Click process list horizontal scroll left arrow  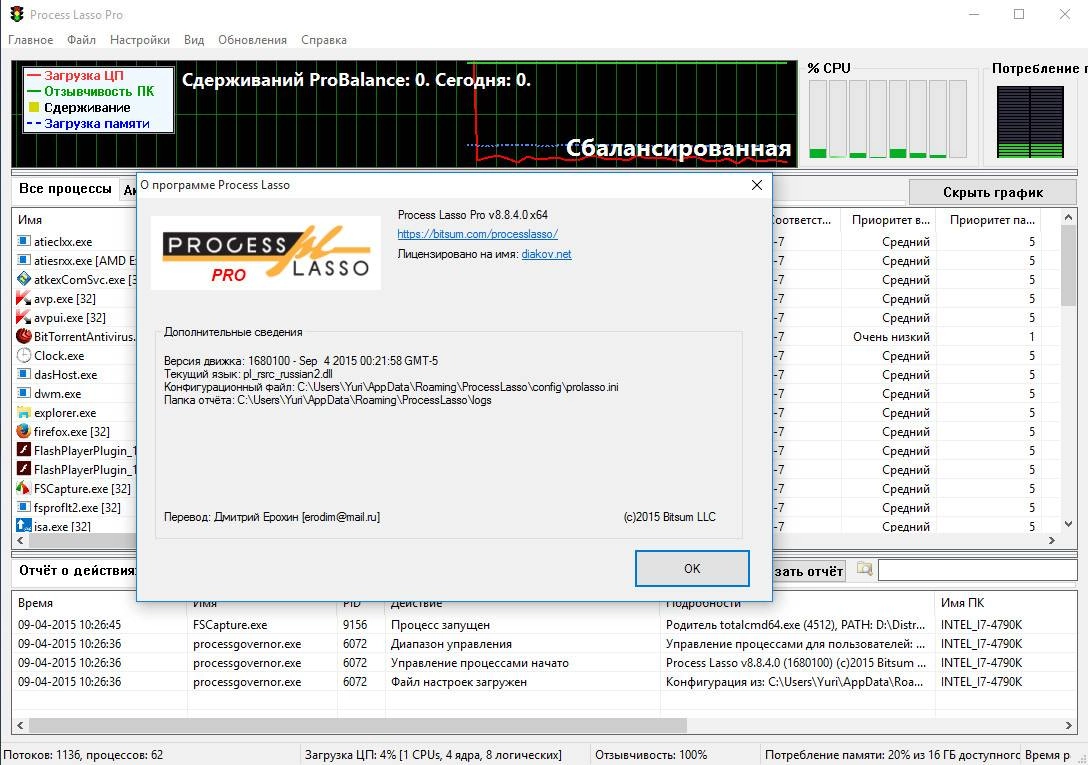pos(19,539)
